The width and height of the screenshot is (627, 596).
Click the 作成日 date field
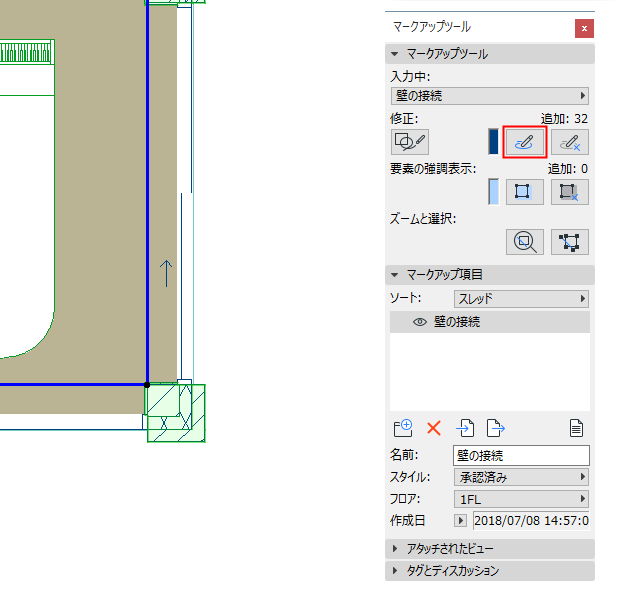point(531,520)
